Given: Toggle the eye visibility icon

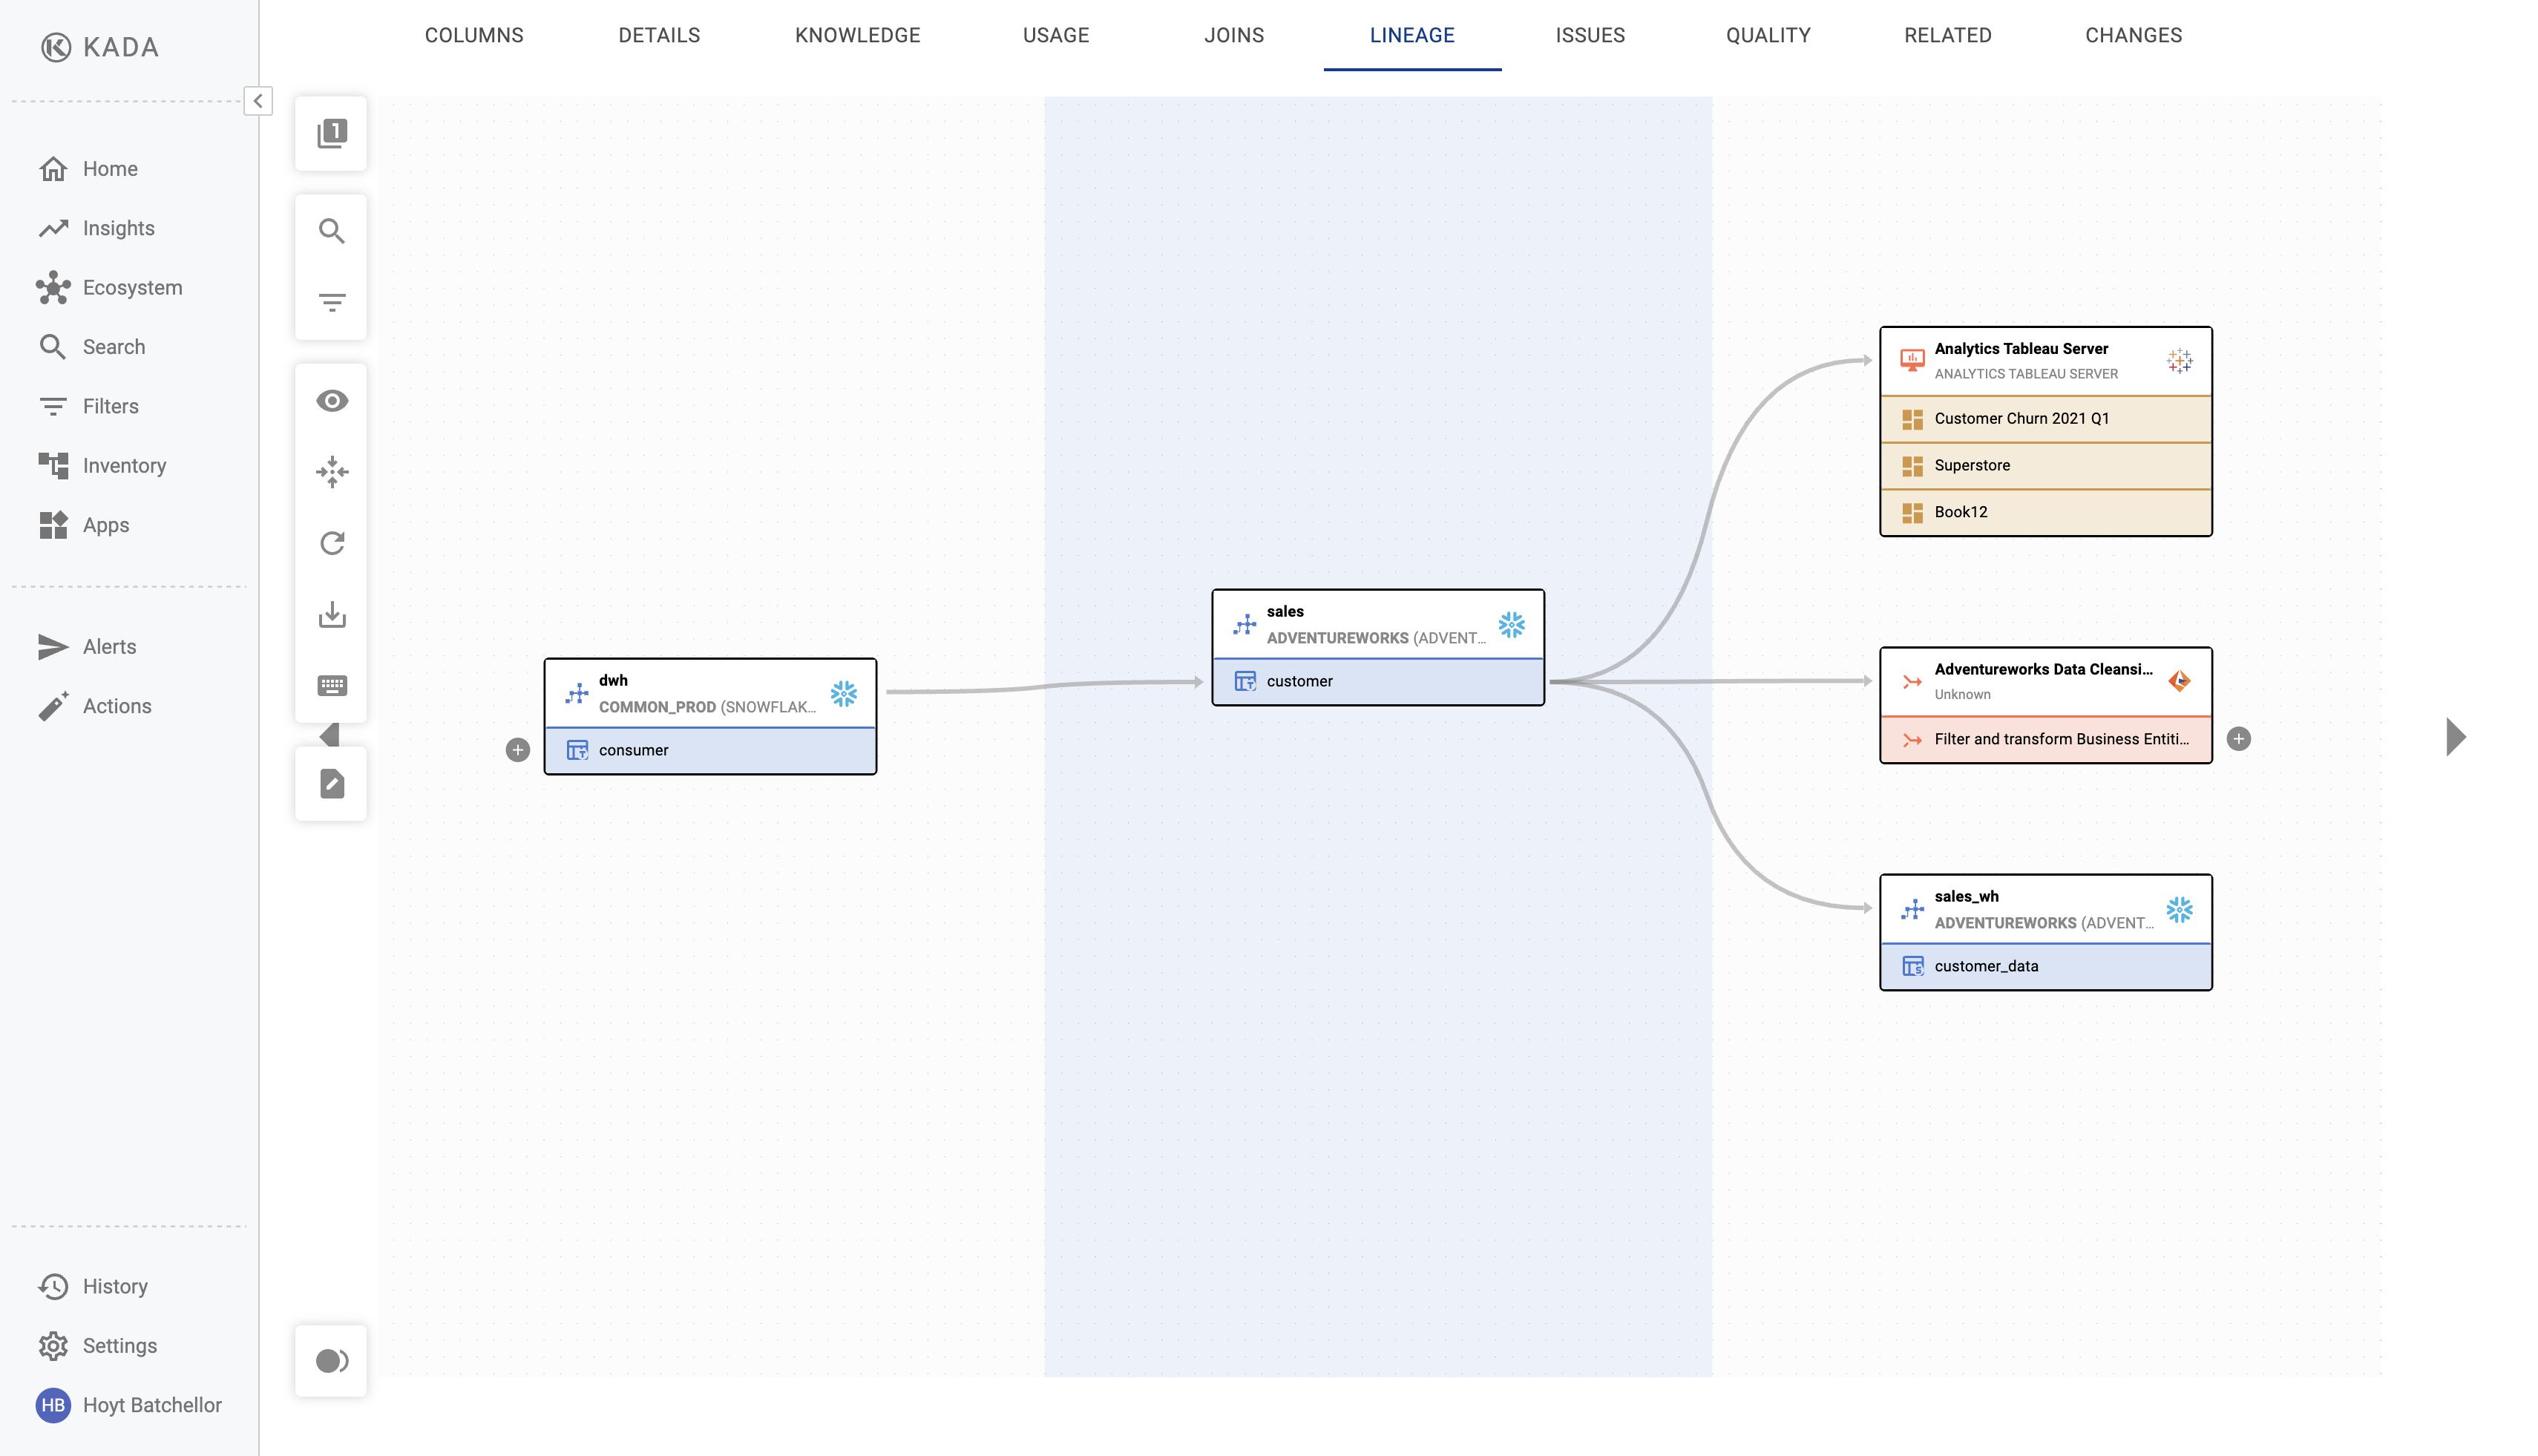Looking at the screenshot, I should point(331,401).
